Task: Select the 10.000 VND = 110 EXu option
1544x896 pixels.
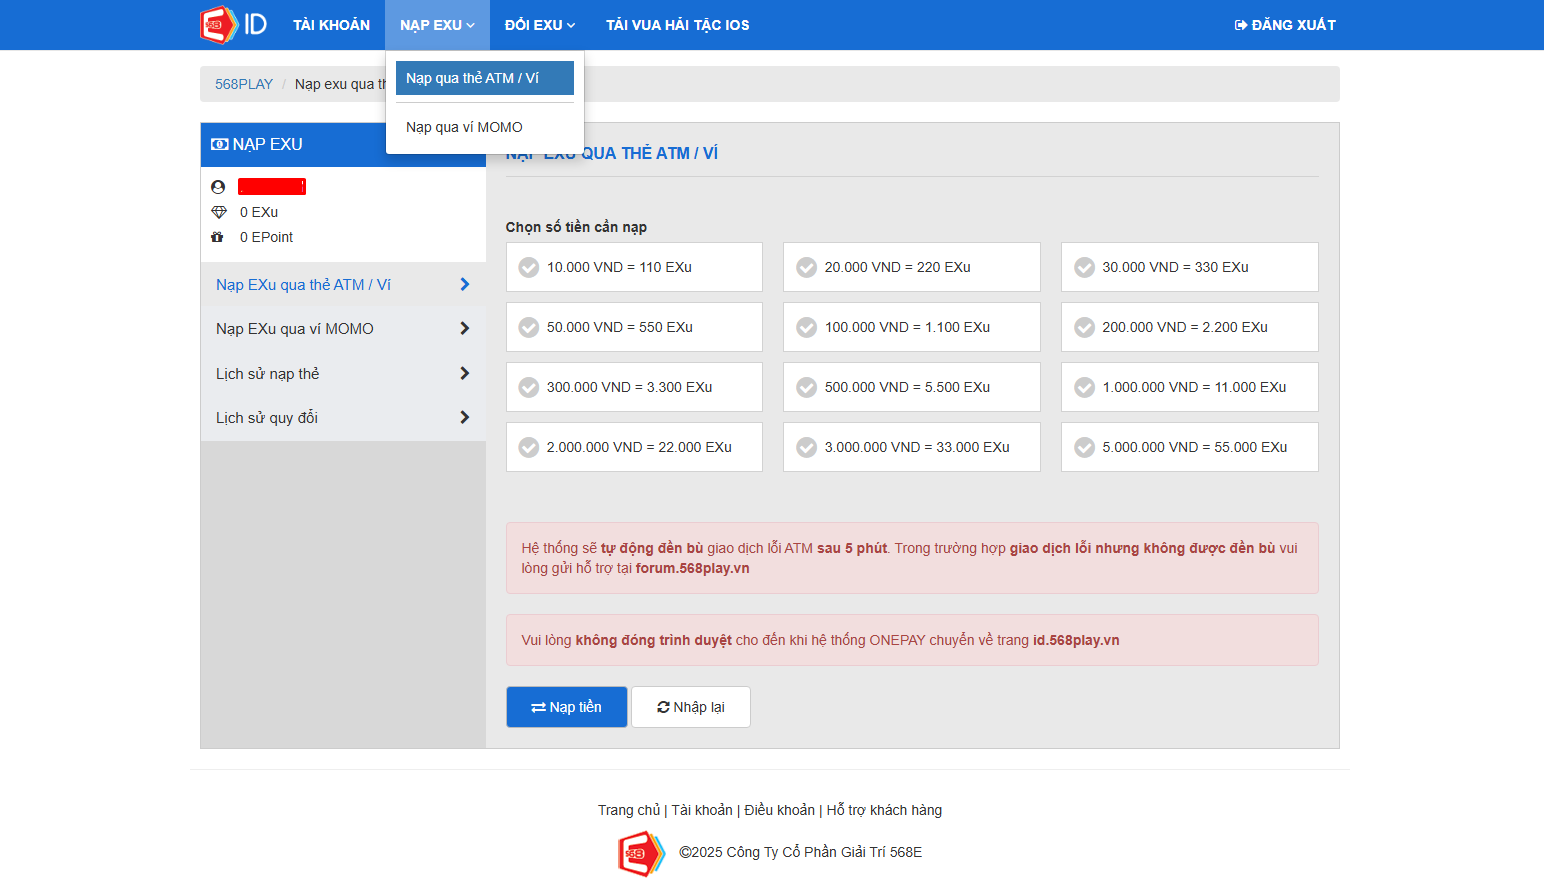Action: coord(634,267)
